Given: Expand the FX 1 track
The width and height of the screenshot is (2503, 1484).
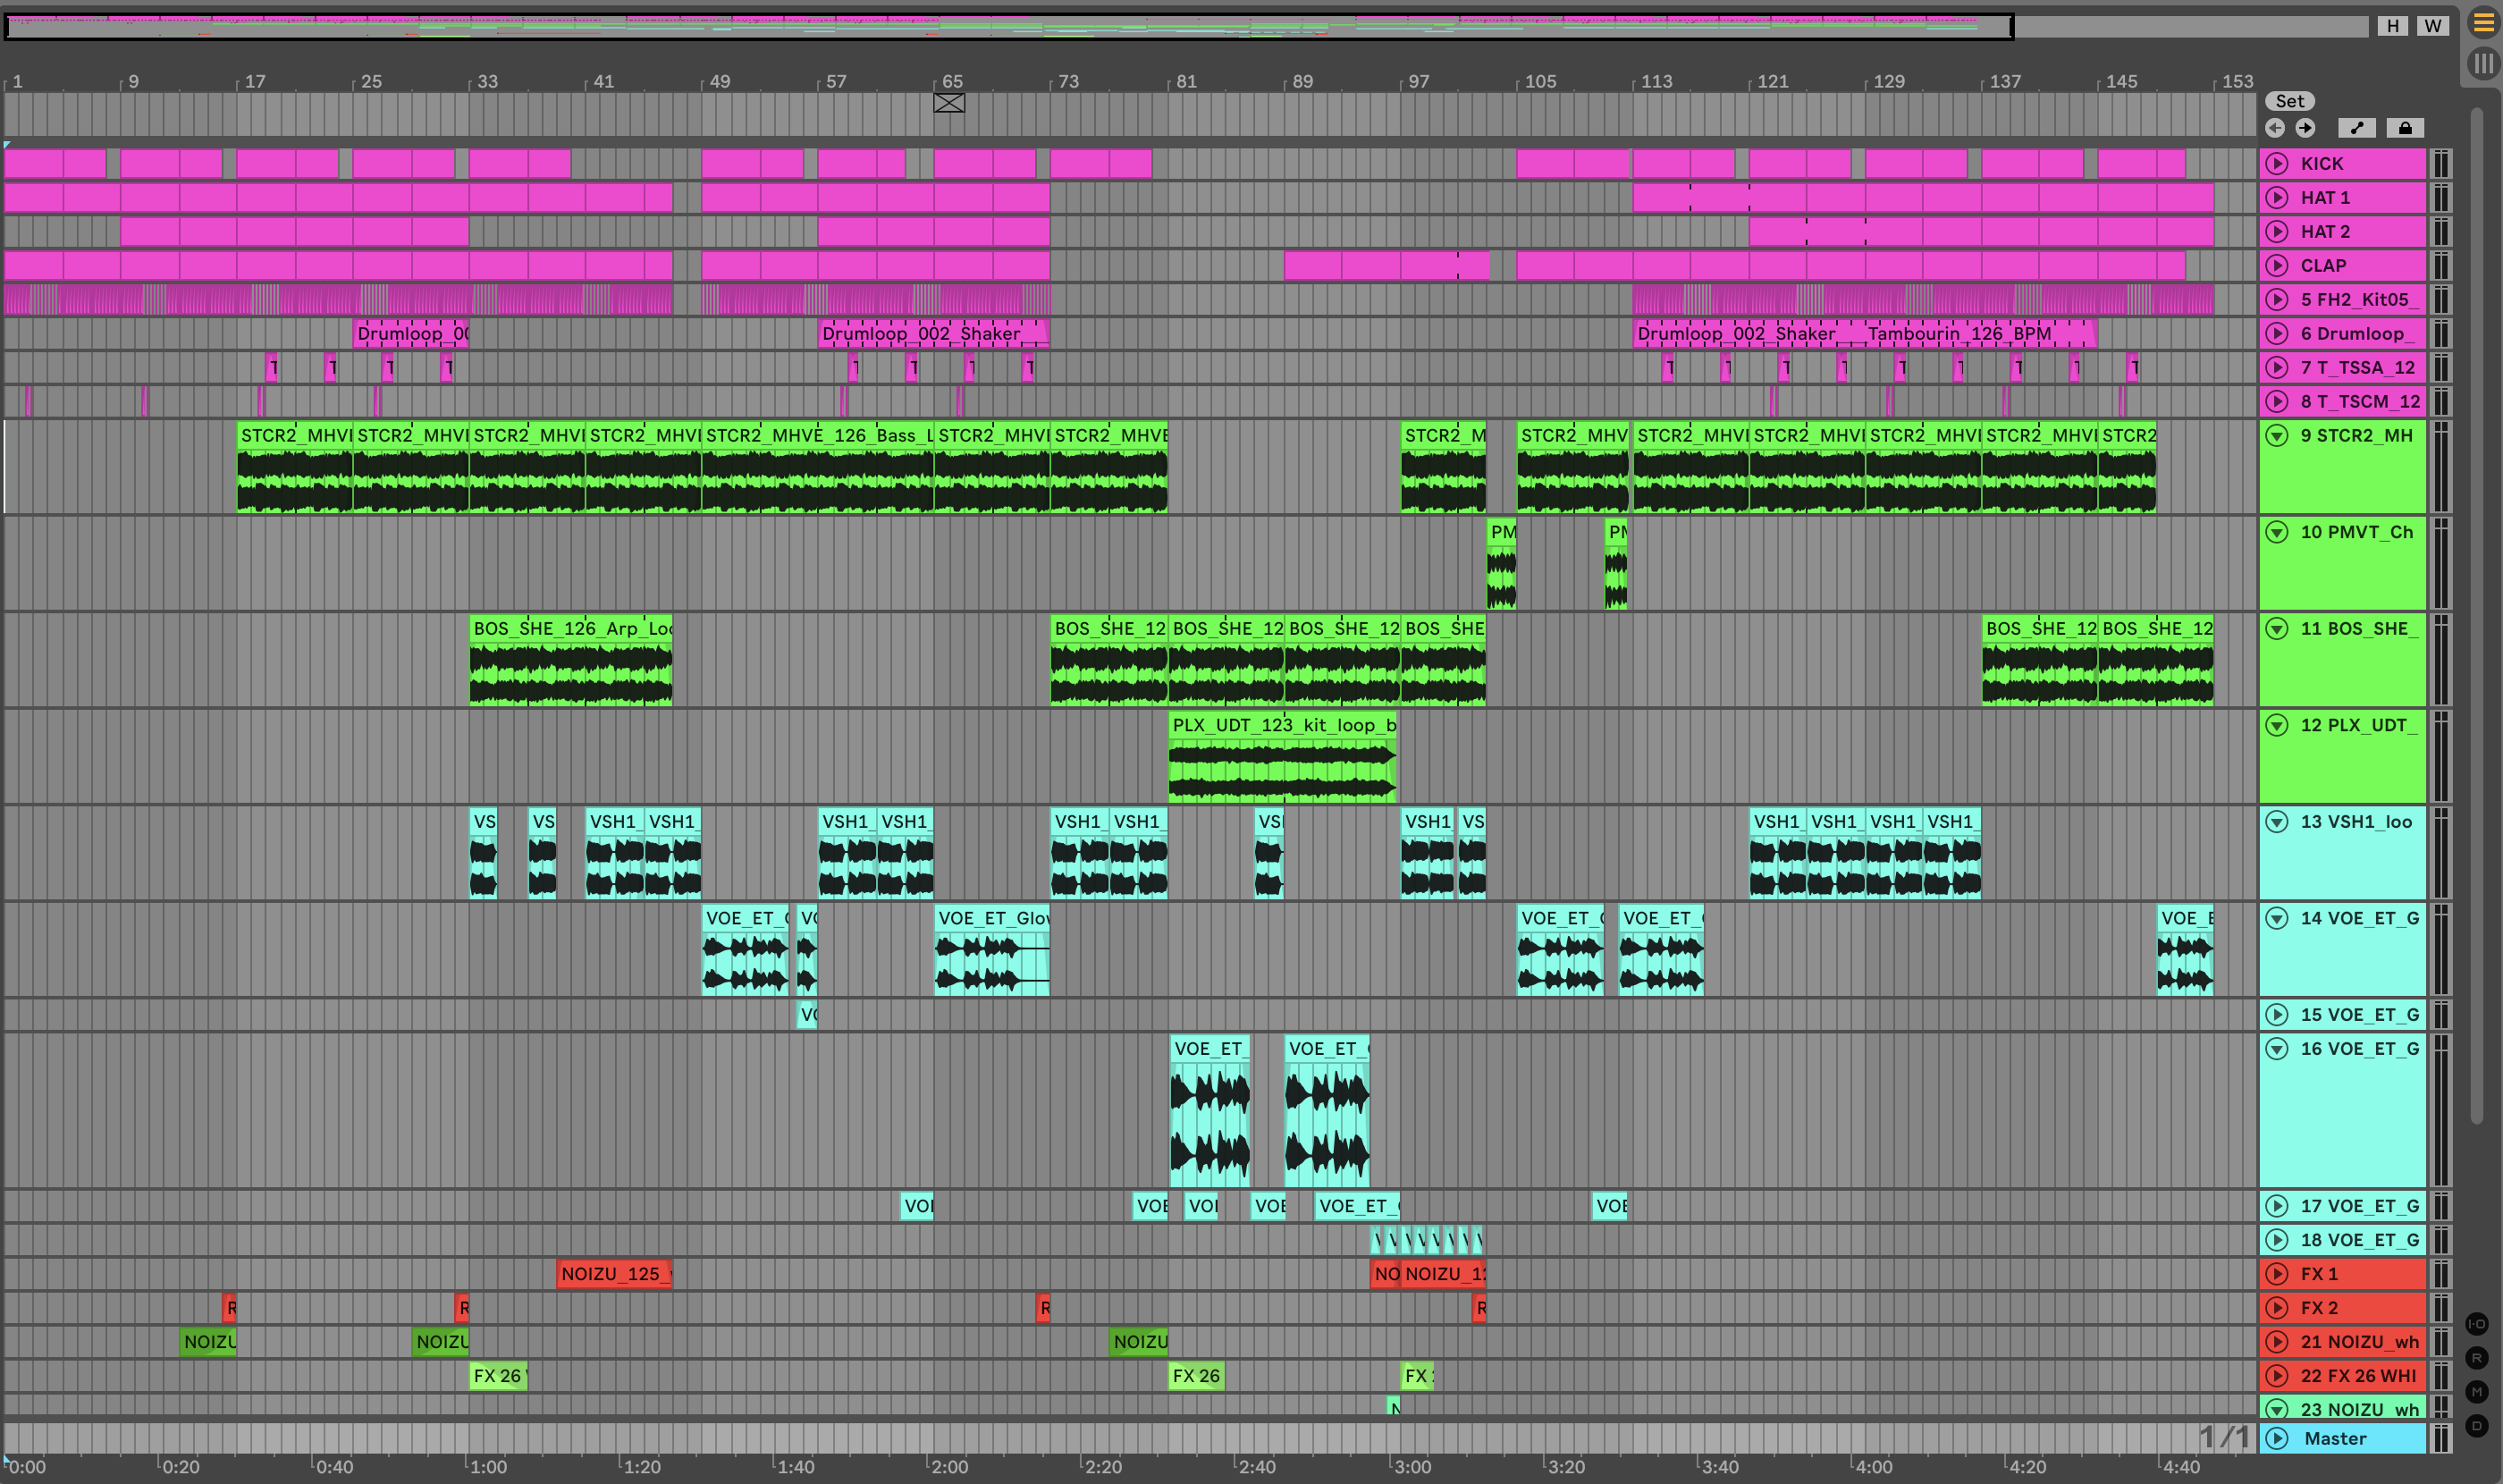Looking at the screenshot, I should [x=2277, y=1274].
